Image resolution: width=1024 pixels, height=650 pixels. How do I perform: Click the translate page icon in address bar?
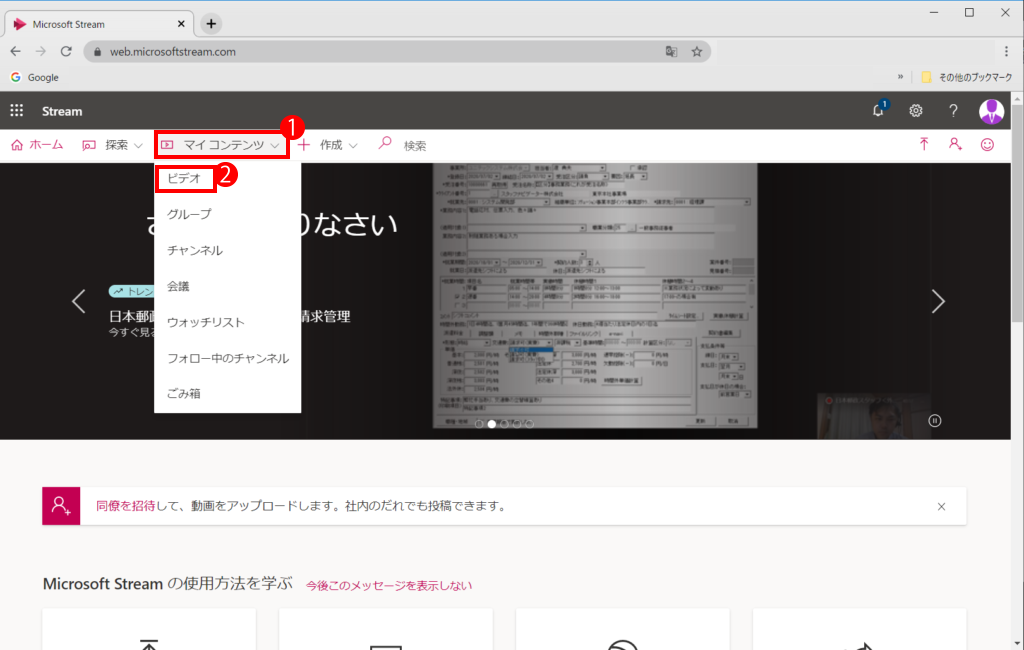pyautogui.click(x=671, y=52)
